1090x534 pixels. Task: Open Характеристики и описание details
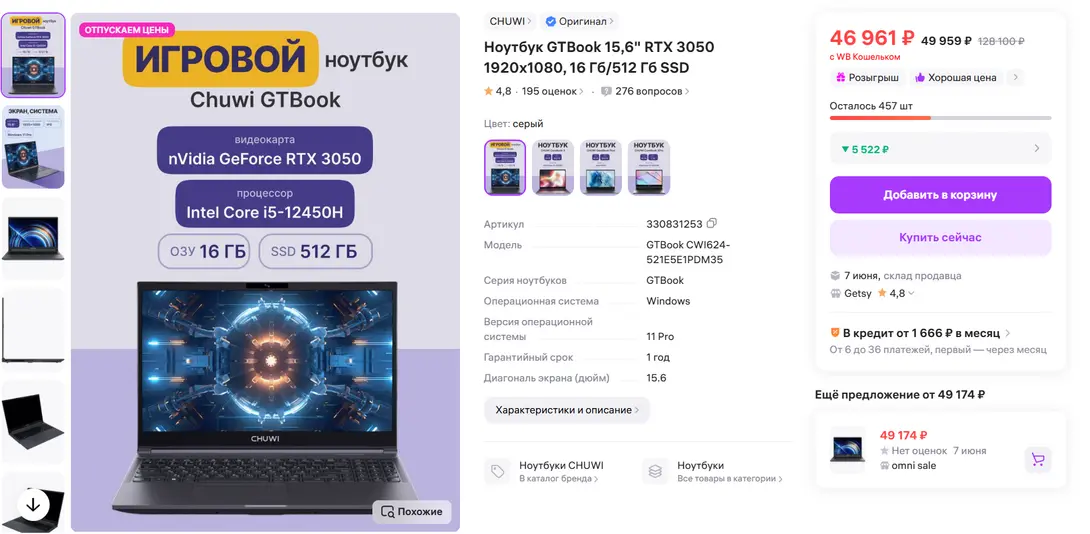pos(567,410)
